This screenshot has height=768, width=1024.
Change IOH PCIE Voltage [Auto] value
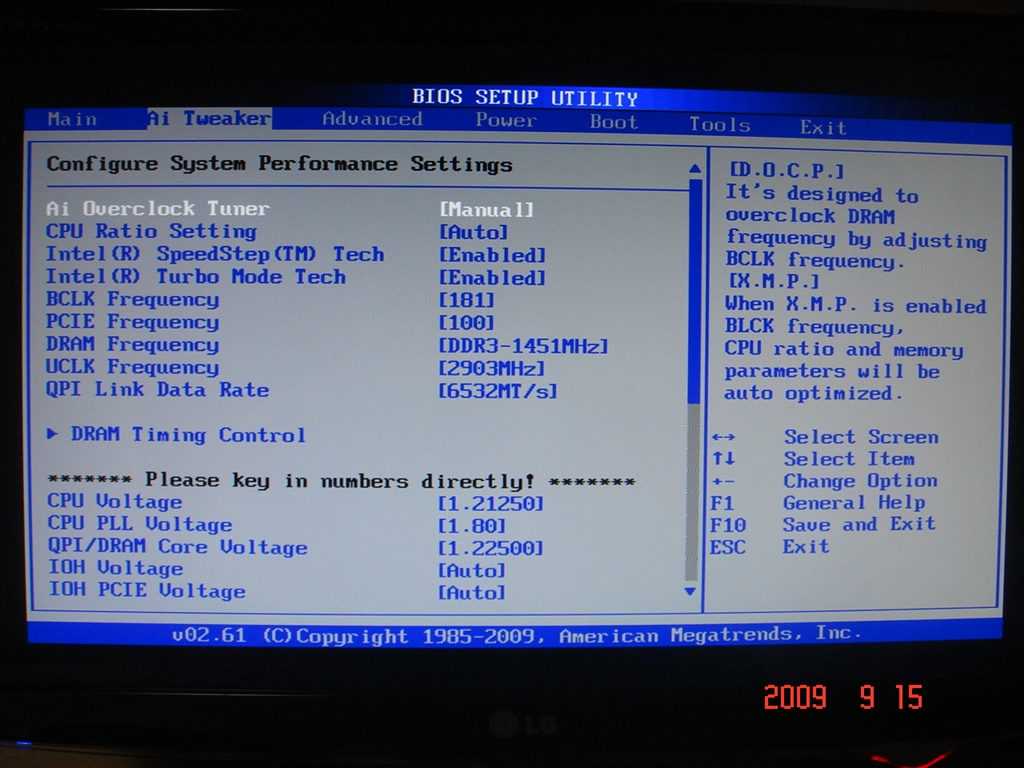coord(472,593)
